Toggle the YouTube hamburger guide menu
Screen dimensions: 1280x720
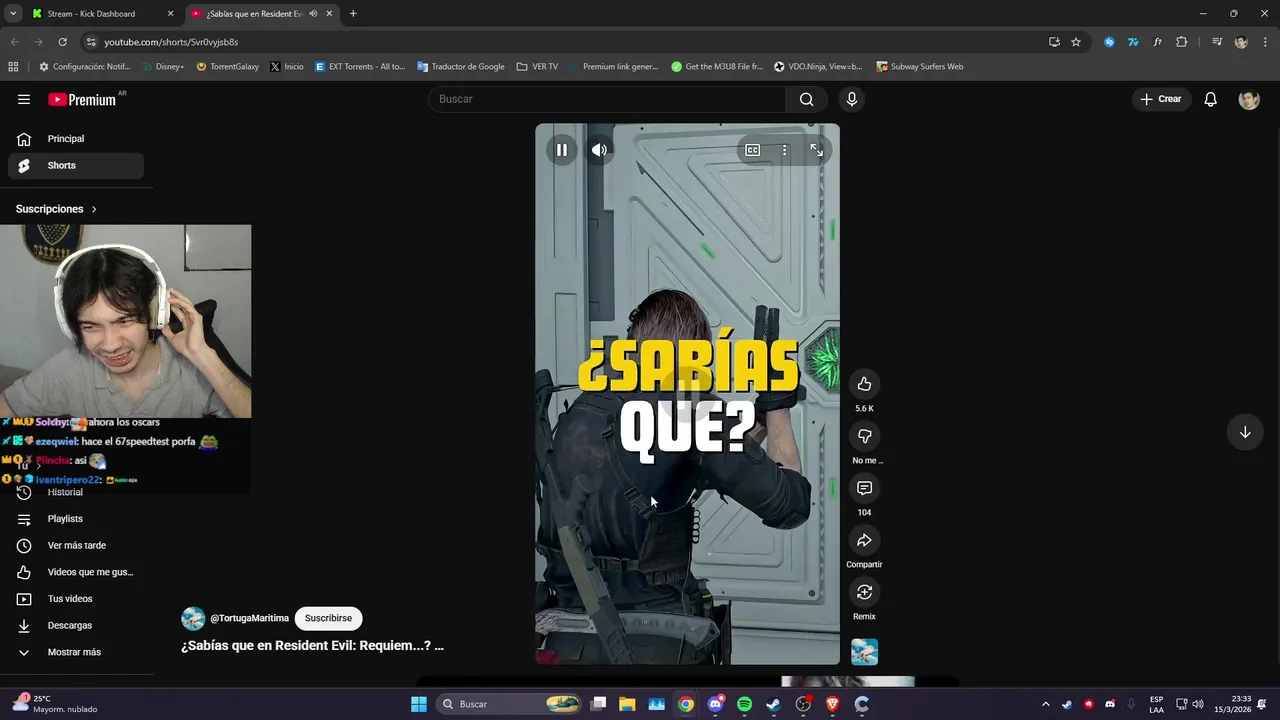(24, 99)
